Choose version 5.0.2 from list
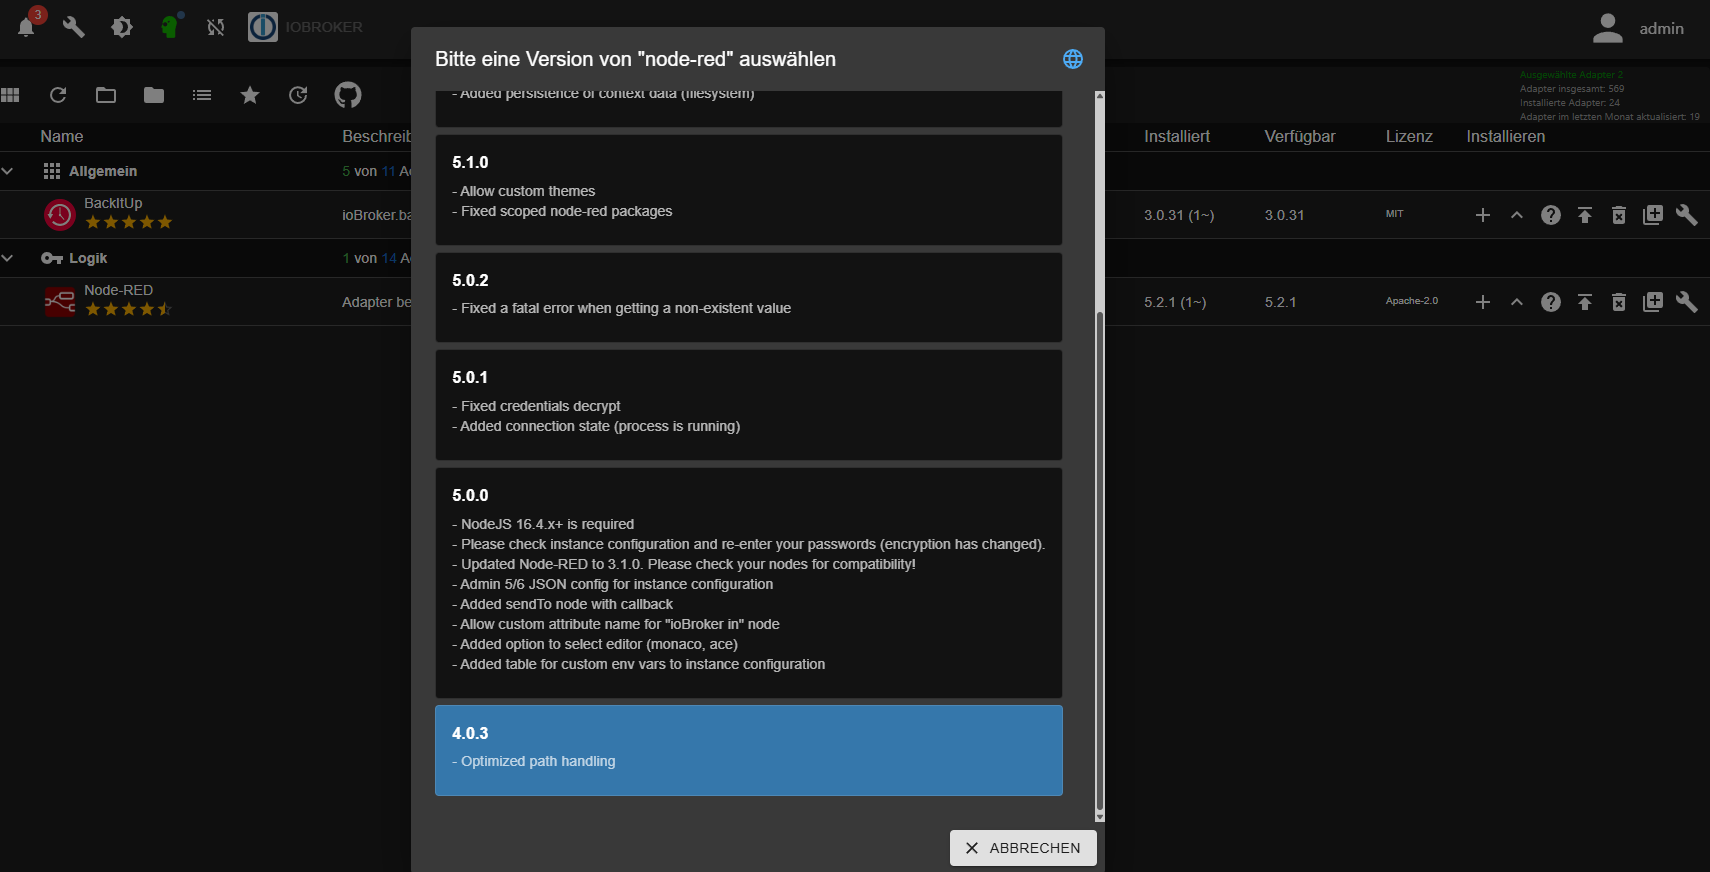 tap(748, 297)
